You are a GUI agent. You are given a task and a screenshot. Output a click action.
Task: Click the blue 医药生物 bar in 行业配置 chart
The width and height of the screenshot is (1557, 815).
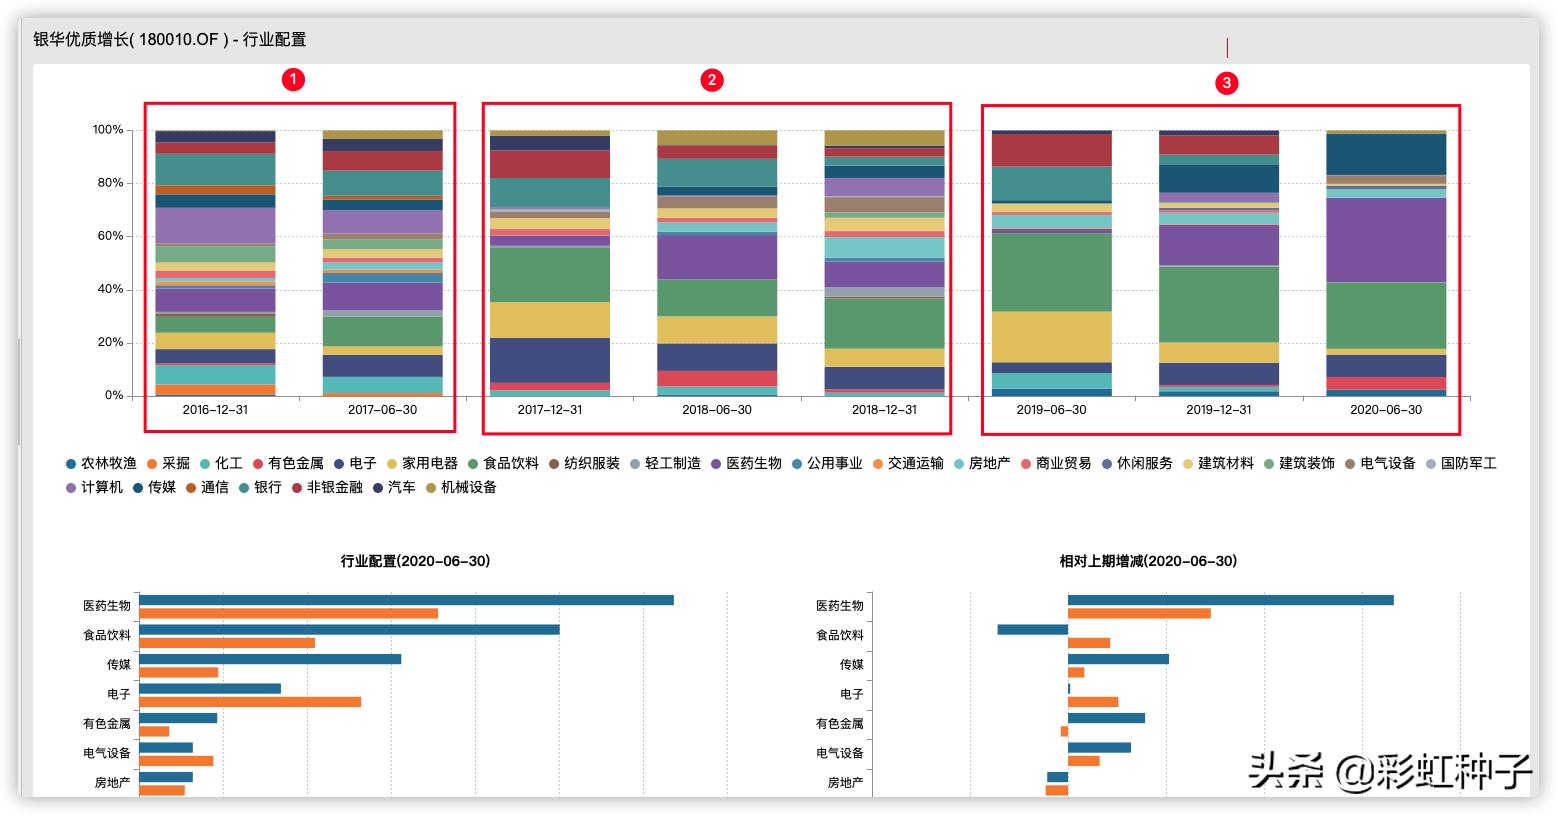(406, 600)
